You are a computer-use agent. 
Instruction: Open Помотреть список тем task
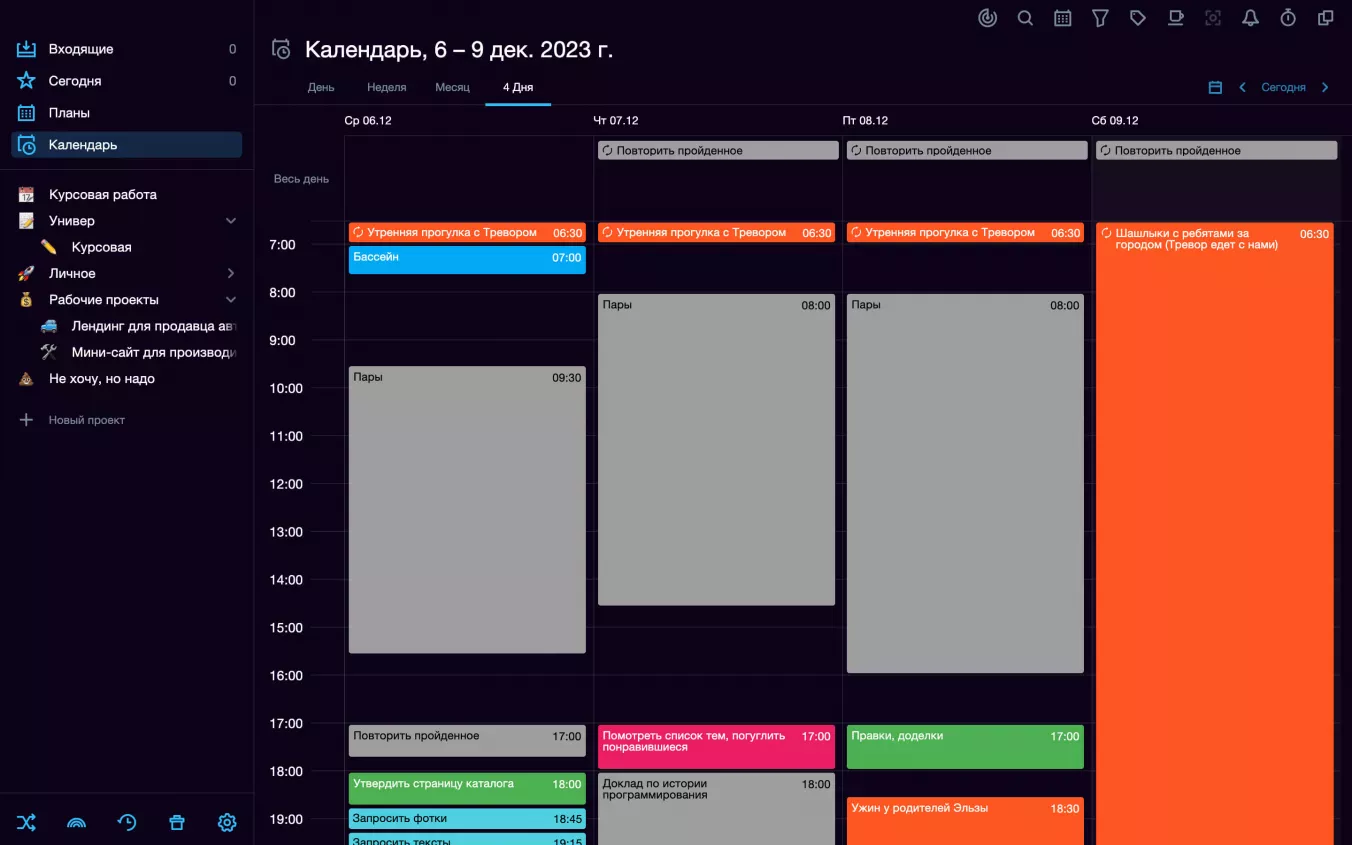click(x=716, y=747)
